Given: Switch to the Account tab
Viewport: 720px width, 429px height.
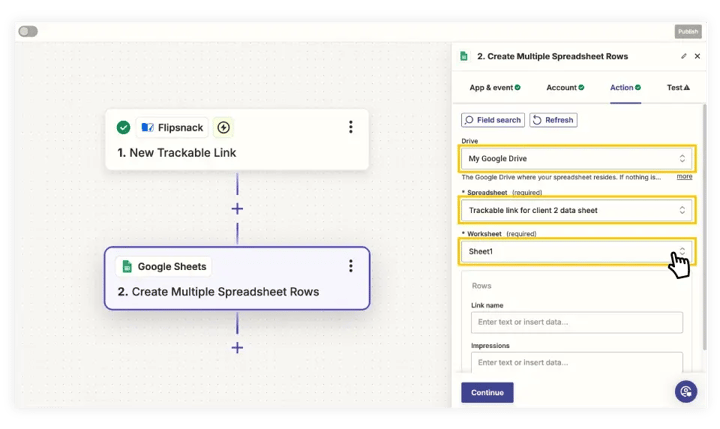Looking at the screenshot, I should [565, 87].
